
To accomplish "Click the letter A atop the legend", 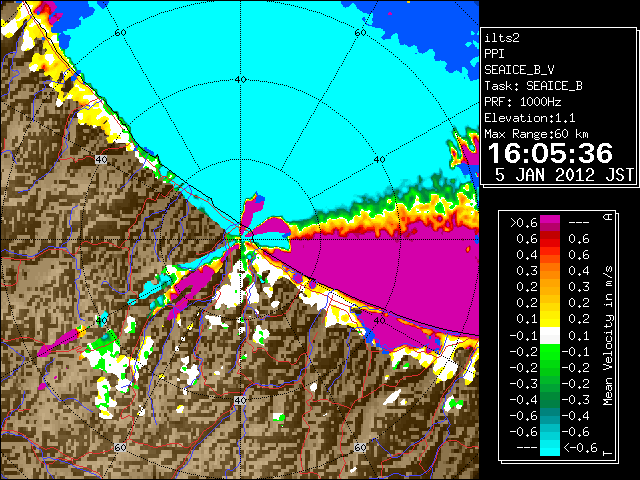I will click(x=608, y=217).
